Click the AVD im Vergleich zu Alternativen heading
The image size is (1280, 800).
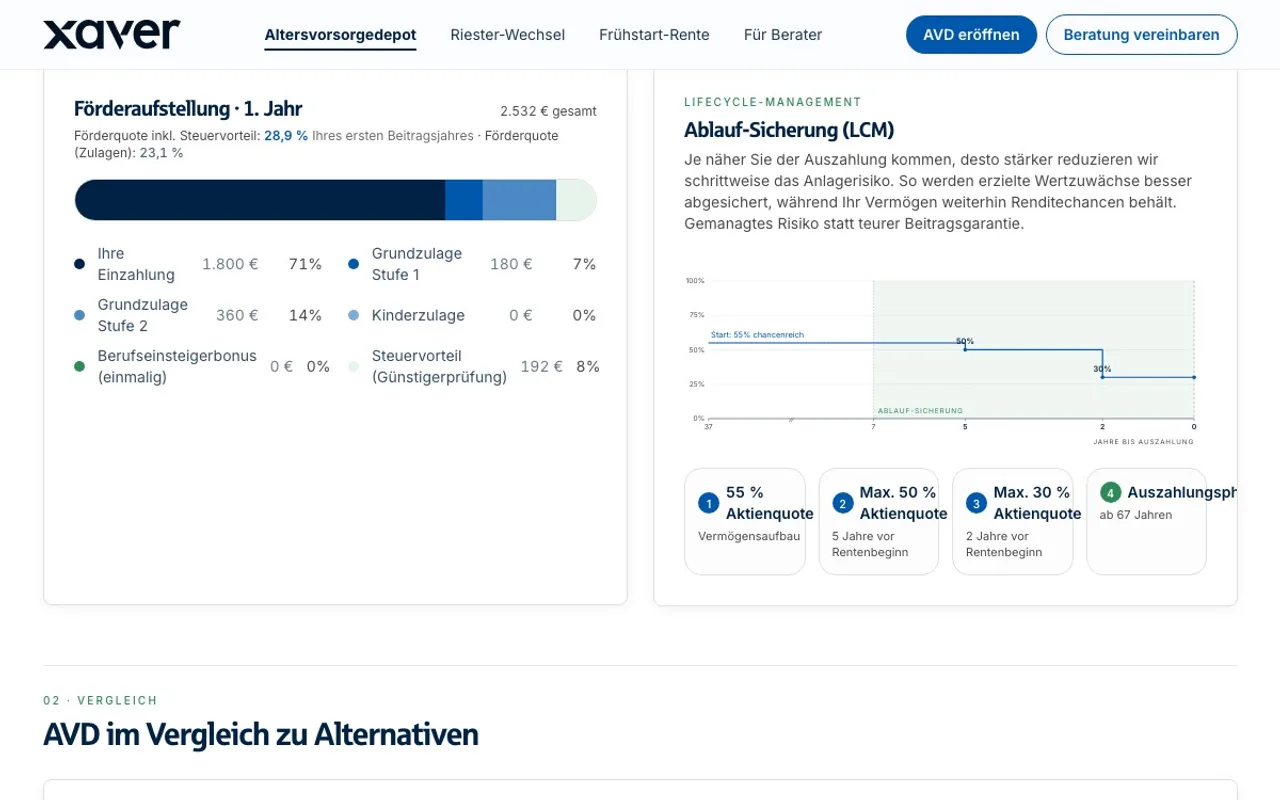tap(261, 734)
